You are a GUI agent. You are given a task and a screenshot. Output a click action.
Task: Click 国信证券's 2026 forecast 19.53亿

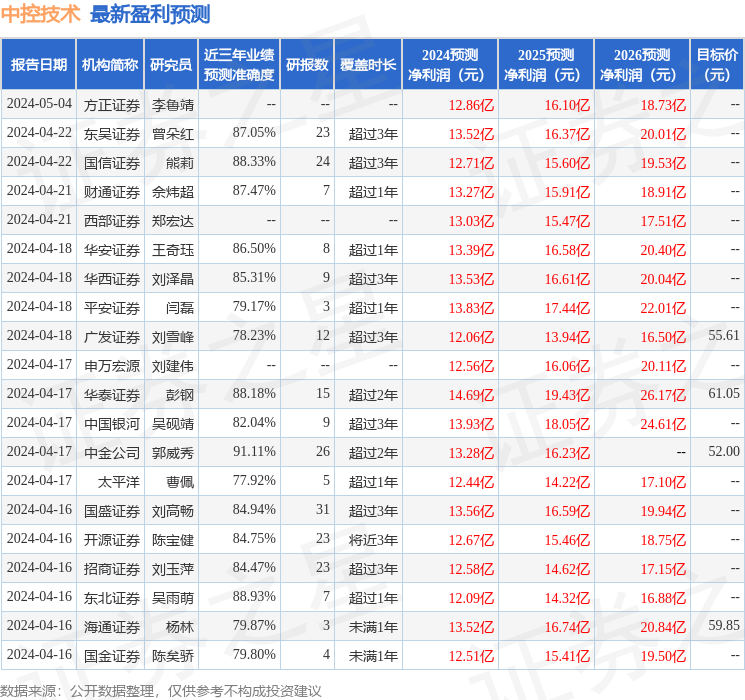pyautogui.click(x=663, y=163)
